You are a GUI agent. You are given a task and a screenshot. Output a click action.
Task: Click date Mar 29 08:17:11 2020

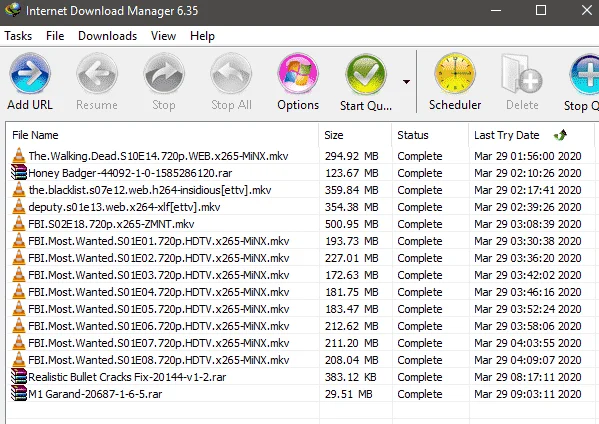pyautogui.click(x=528, y=377)
